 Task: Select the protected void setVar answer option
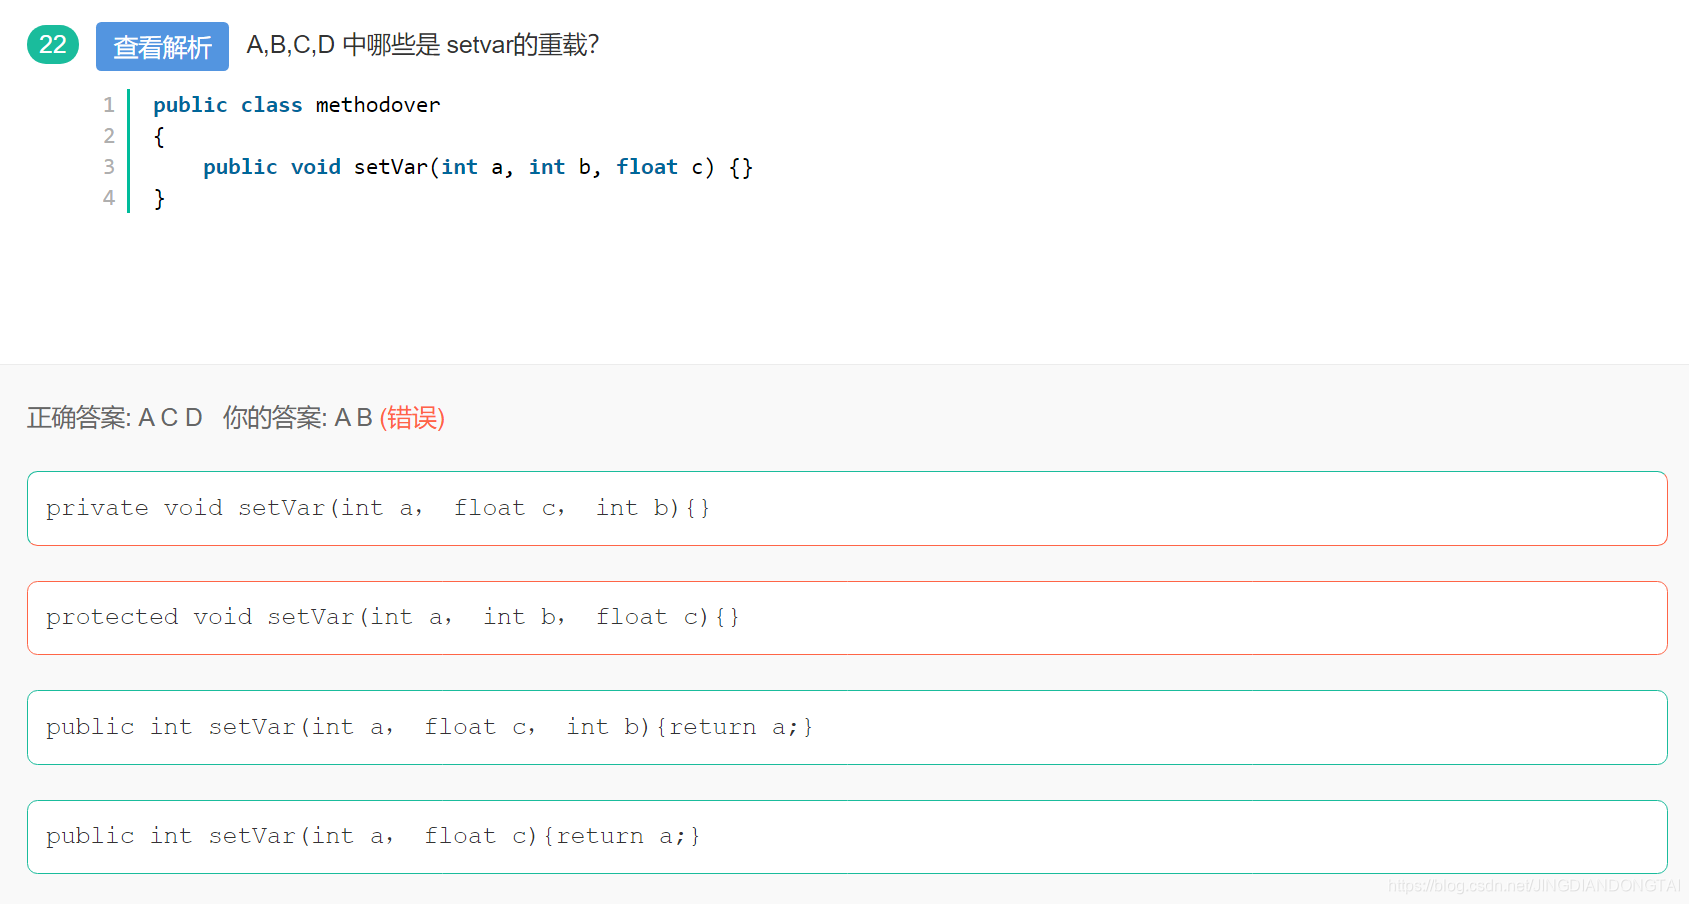[847, 618]
